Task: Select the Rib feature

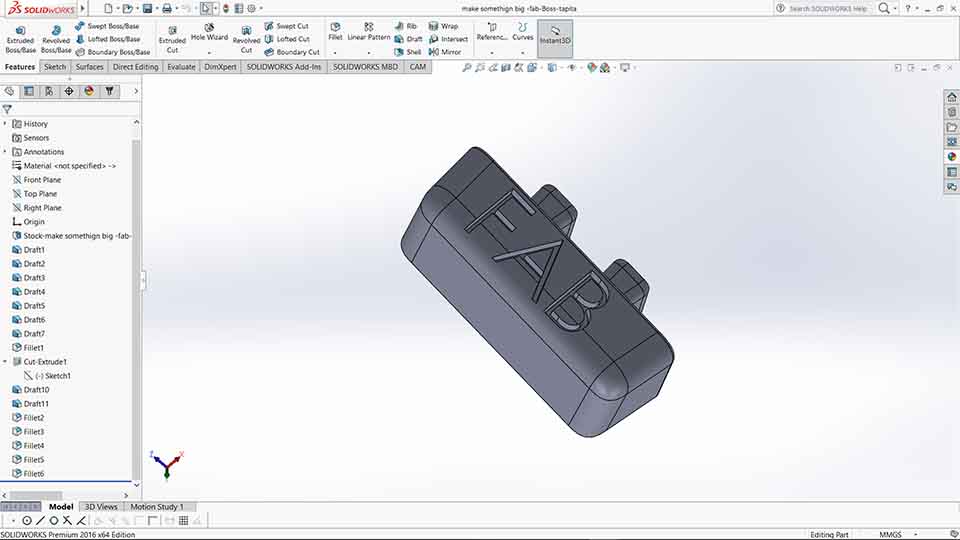Action: 406,26
